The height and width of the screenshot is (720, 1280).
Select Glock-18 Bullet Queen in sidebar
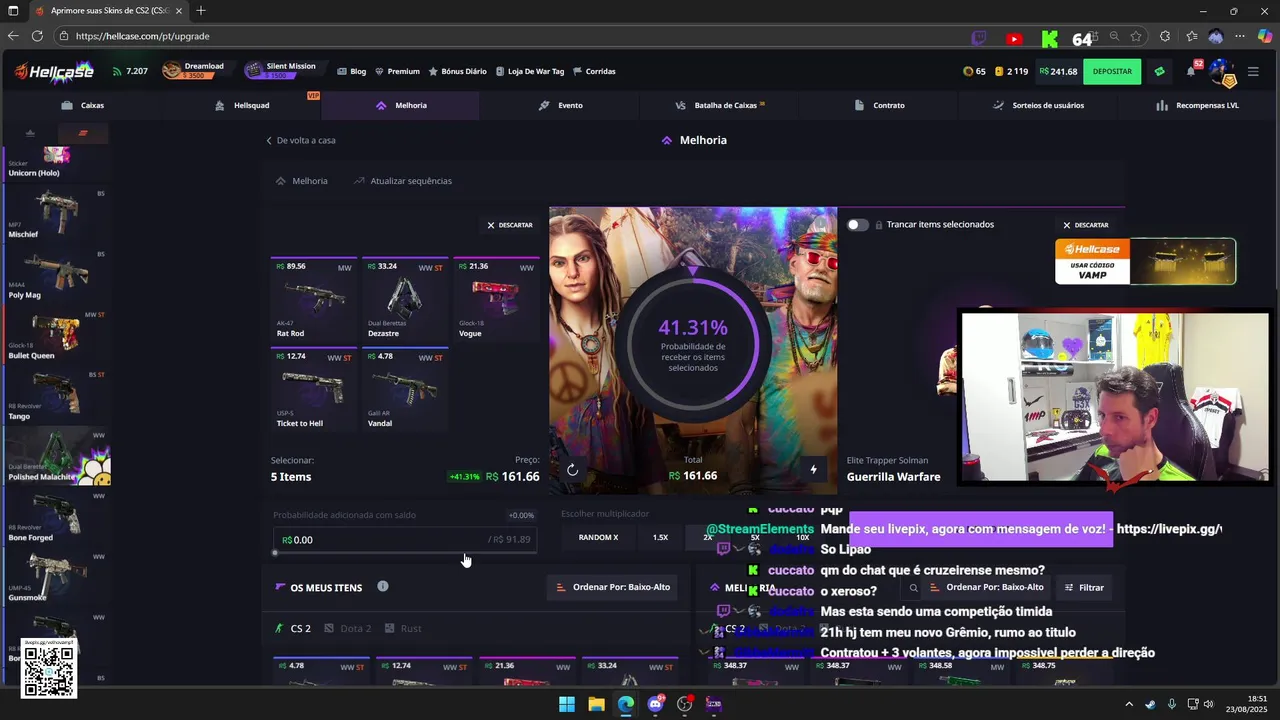pos(55,336)
